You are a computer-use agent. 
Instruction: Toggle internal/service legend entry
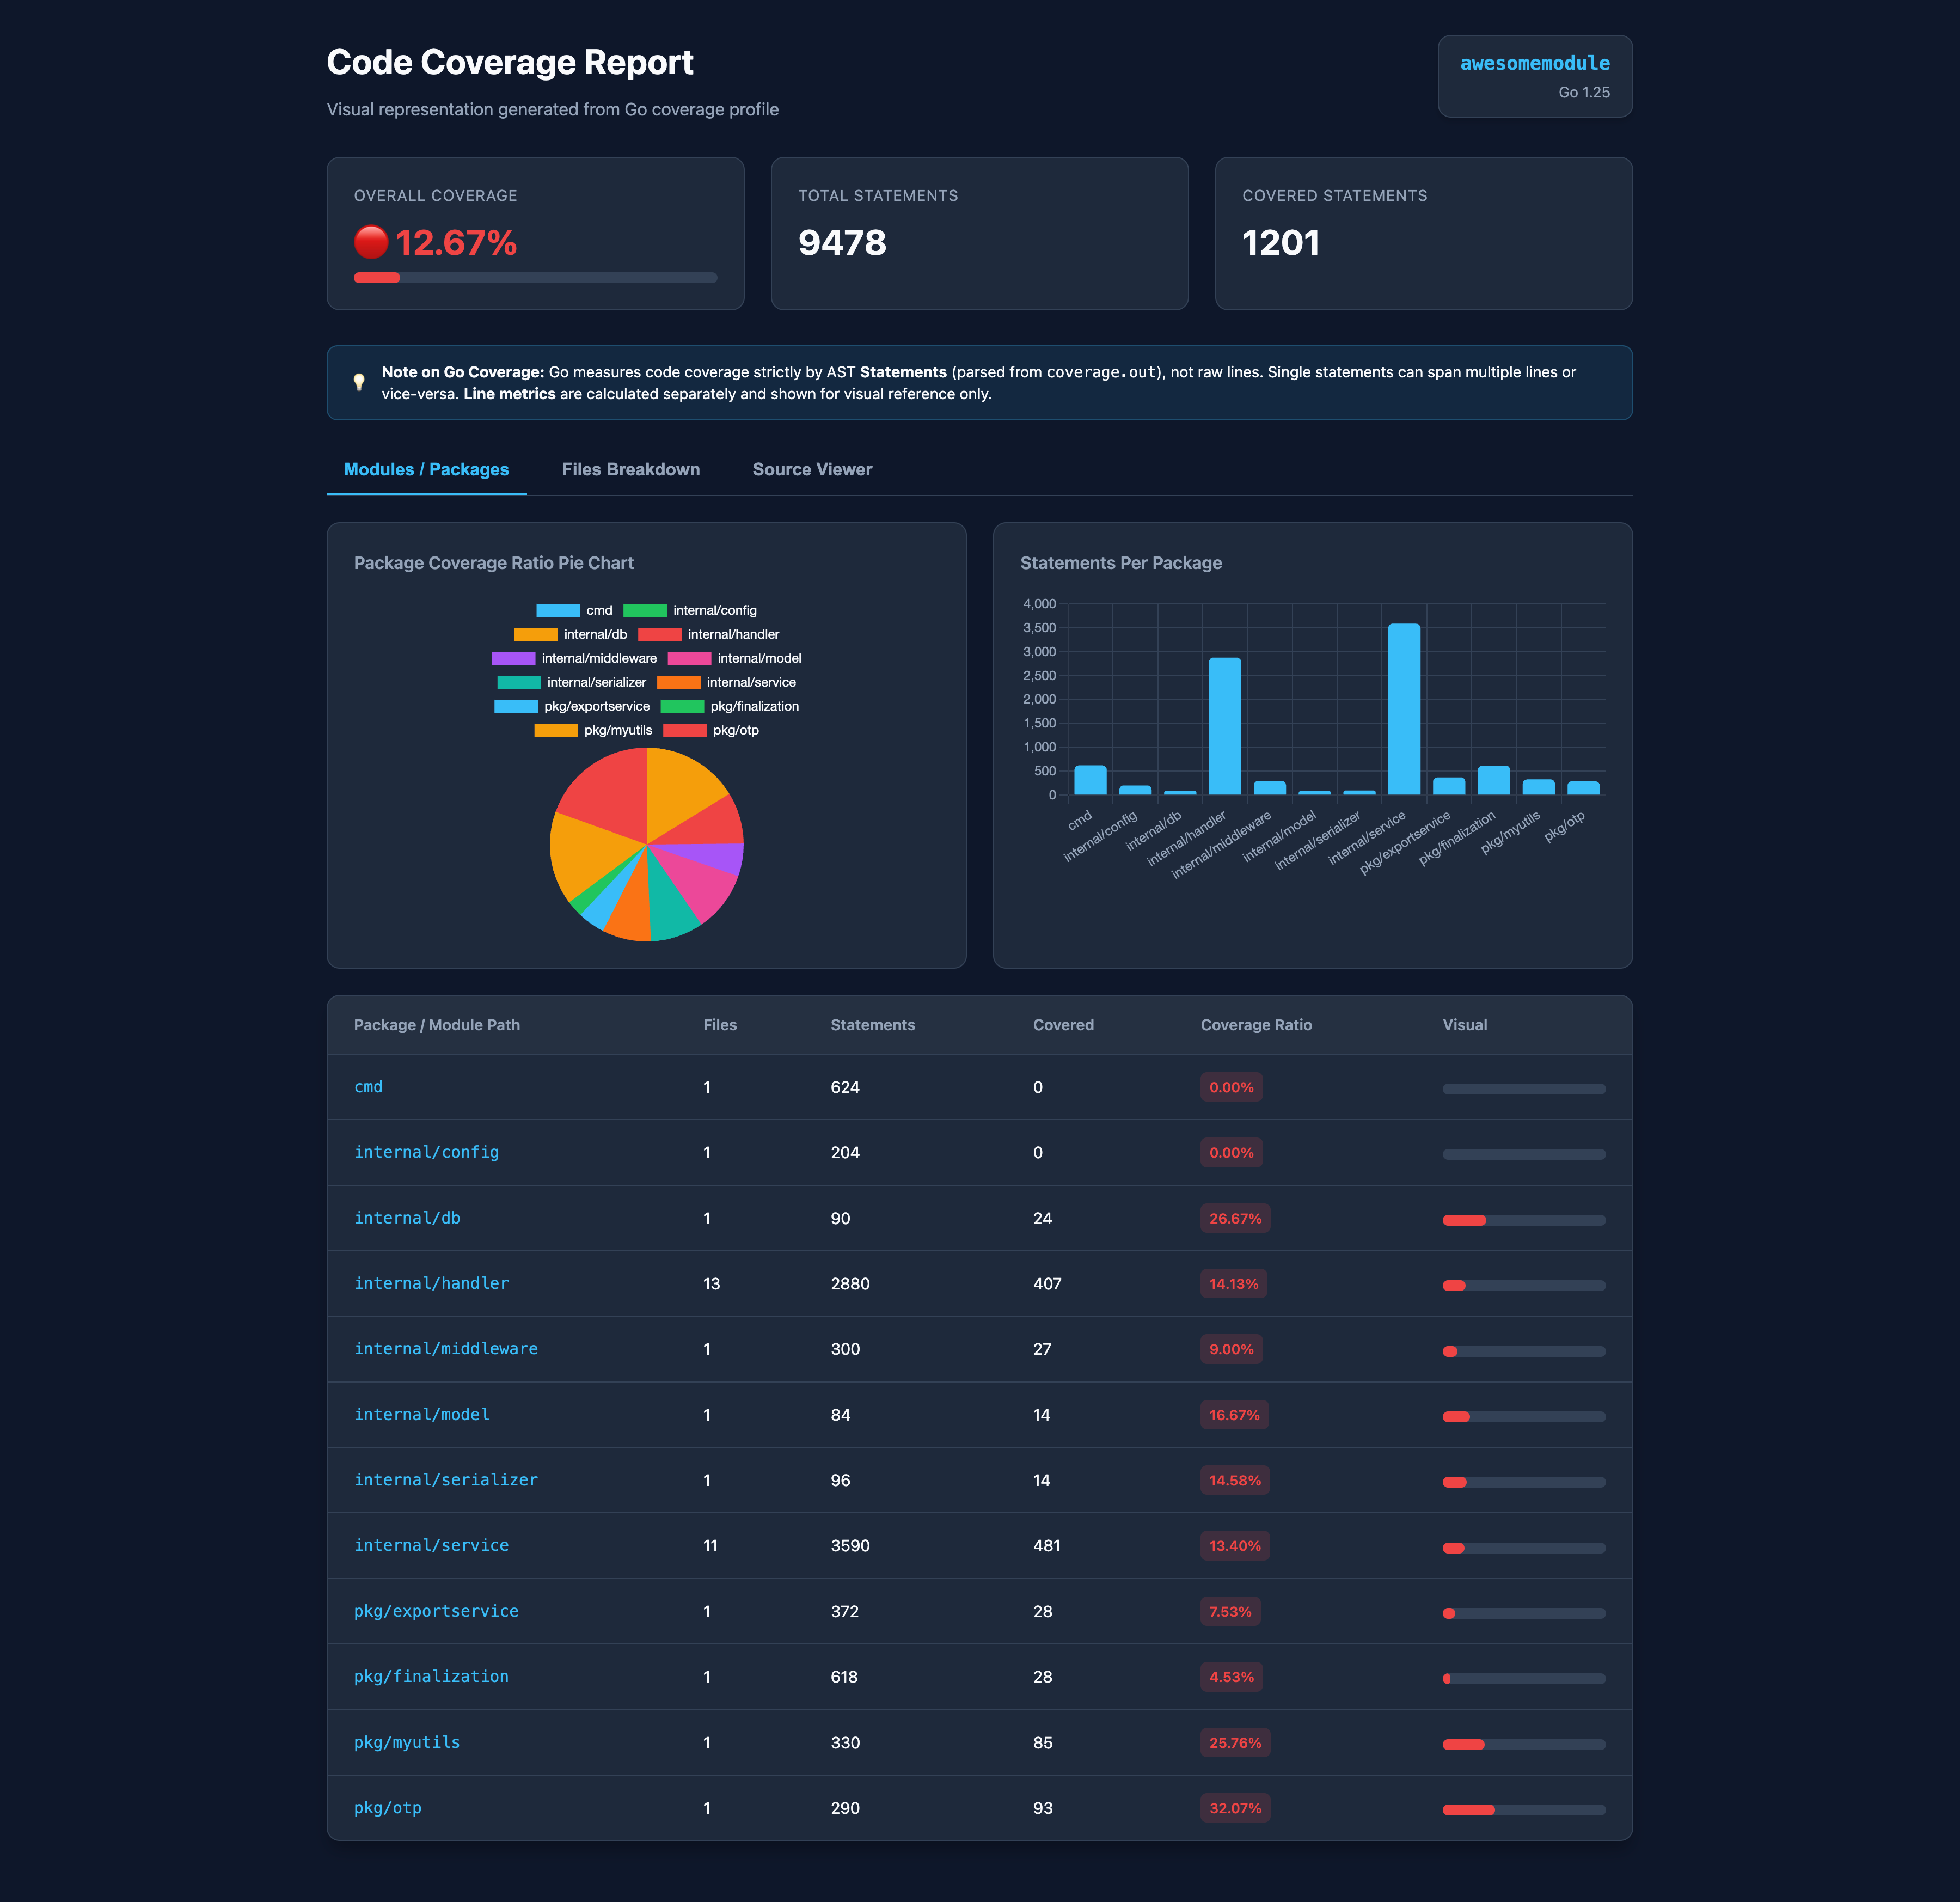click(x=727, y=682)
